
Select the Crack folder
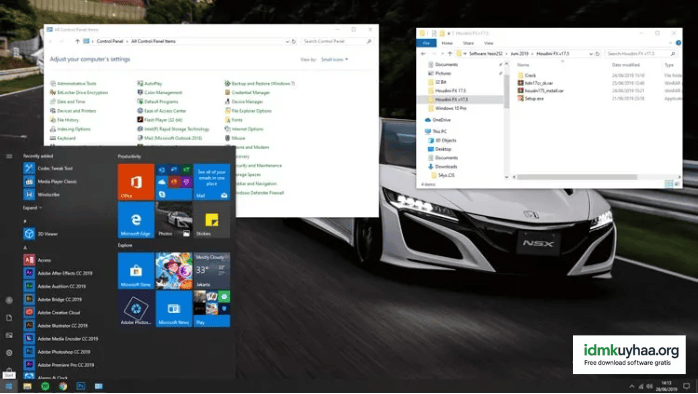(527, 75)
